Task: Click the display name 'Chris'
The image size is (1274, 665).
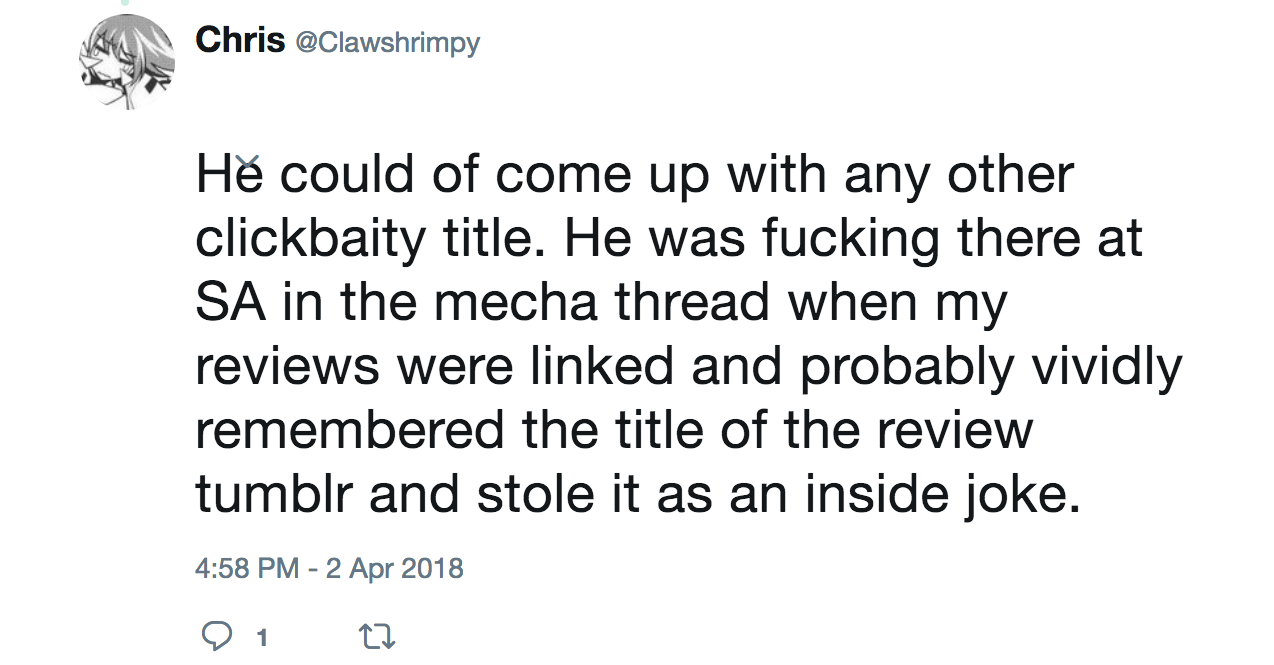Action: (x=239, y=40)
